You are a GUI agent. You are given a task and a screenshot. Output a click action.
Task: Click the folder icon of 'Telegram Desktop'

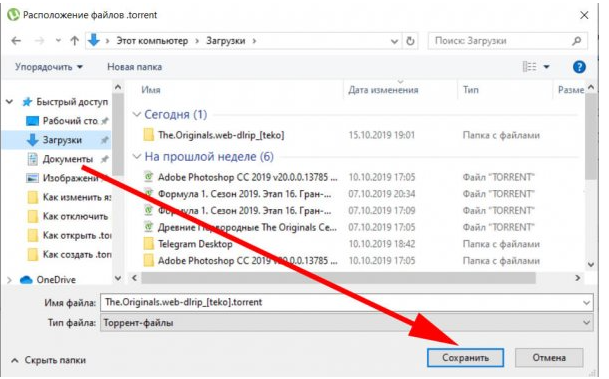pyautogui.click(x=148, y=244)
